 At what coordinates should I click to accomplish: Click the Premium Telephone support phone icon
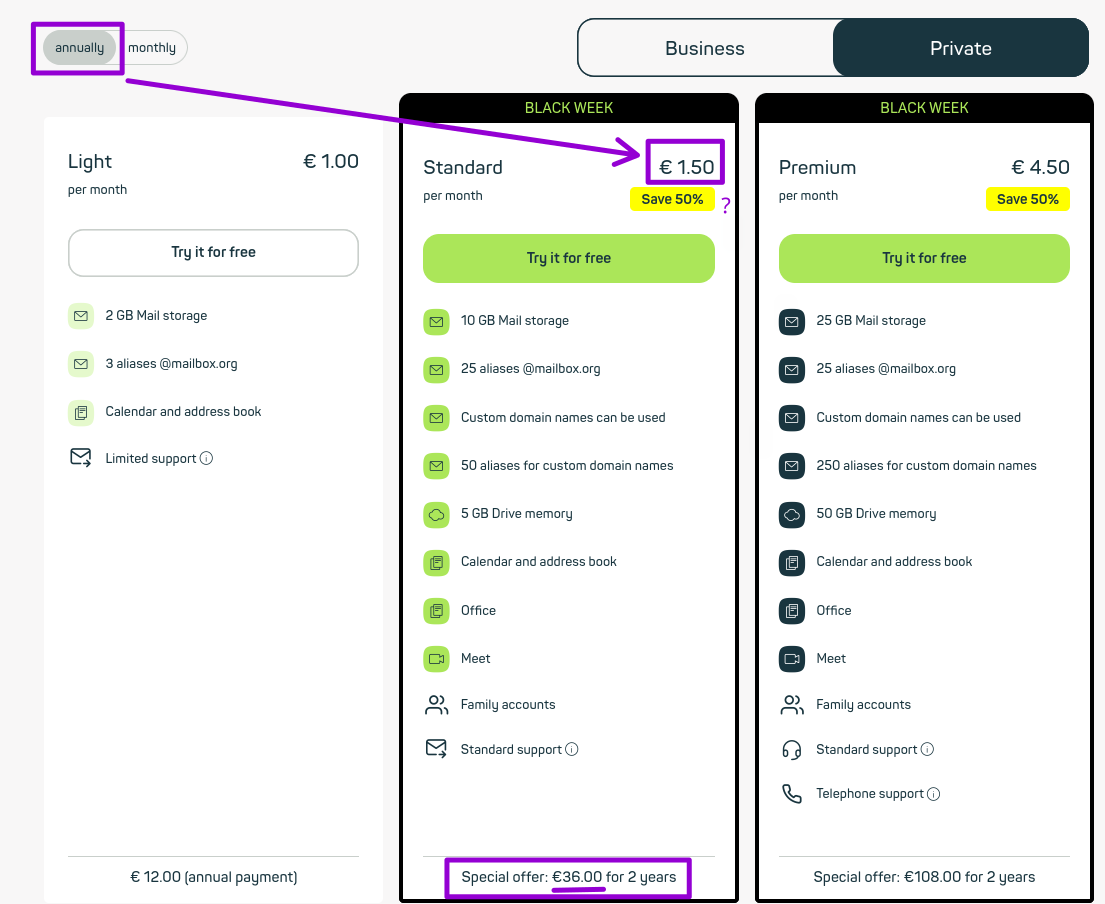(792, 794)
